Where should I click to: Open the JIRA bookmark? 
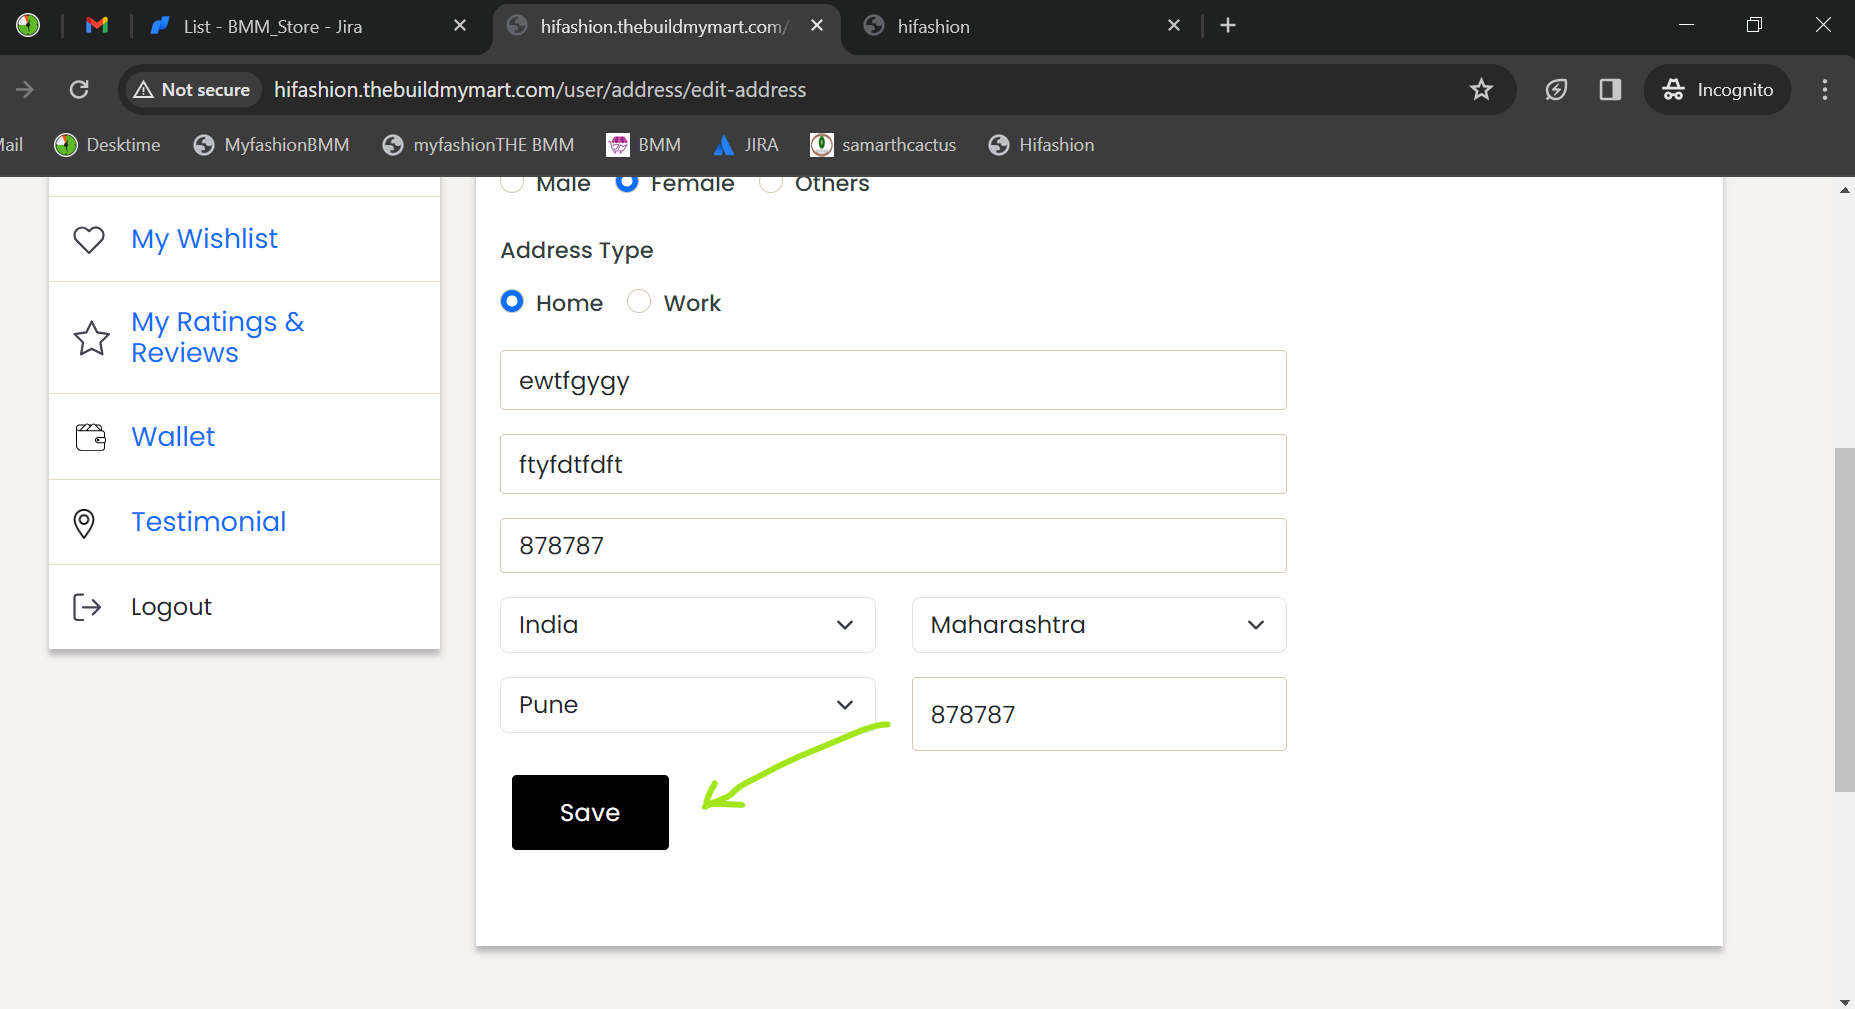746,145
